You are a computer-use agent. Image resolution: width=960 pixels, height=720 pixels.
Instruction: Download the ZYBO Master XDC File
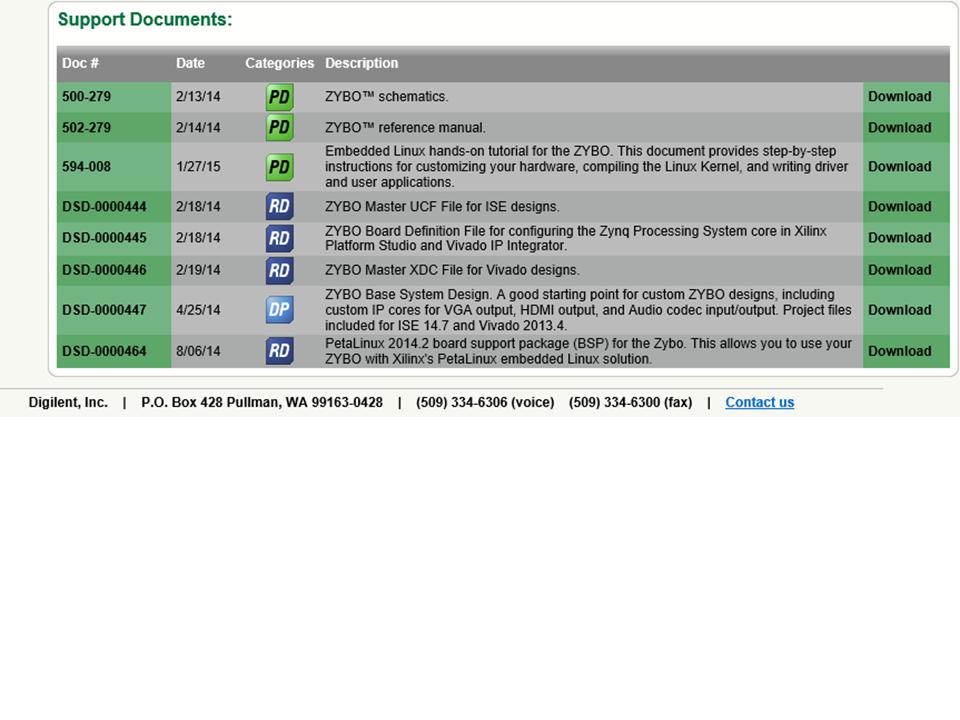pyautogui.click(x=899, y=270)
